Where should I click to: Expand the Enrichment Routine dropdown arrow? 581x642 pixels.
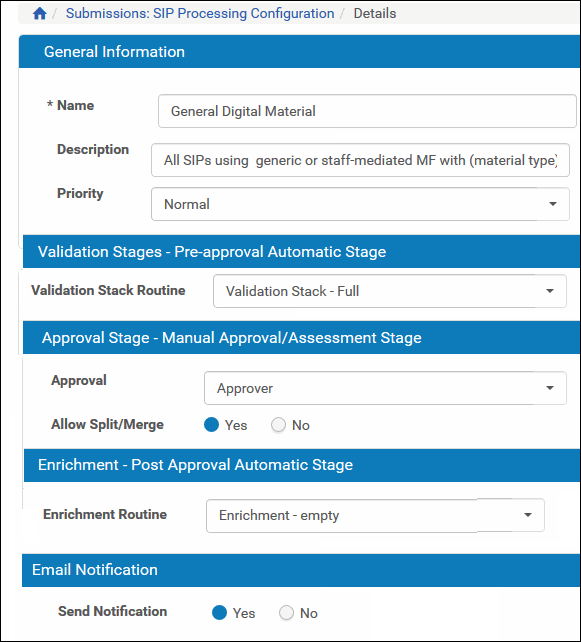[528, 515]
